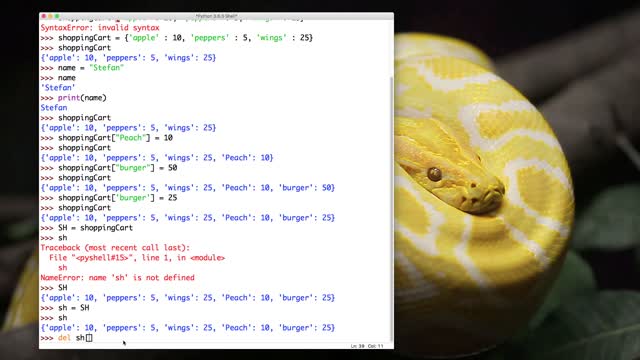Close the Python Shell window
The height and width of the screenshot is (360, 640).
tap(44, 16)
